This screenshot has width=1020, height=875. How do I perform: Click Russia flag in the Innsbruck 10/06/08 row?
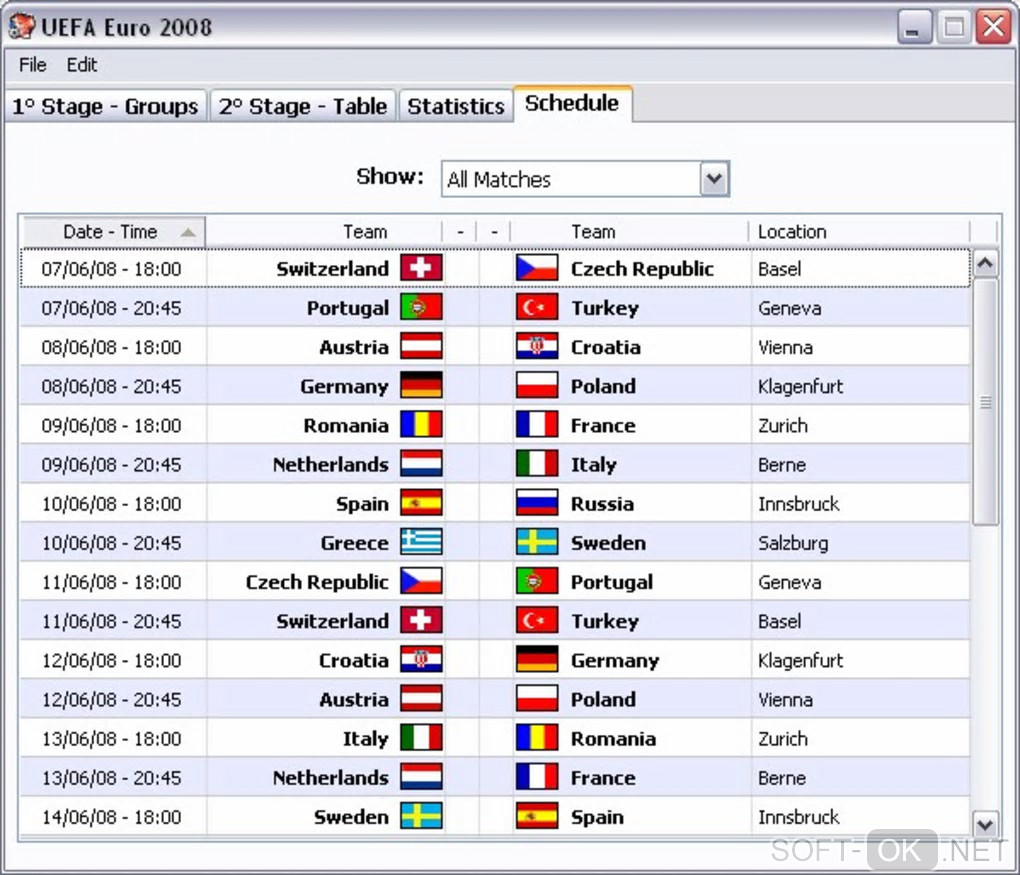pos(537,503)
